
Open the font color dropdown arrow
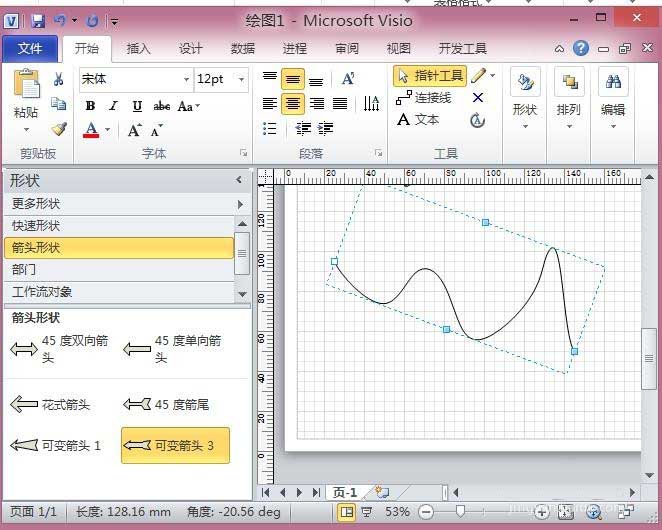tap(107, 130)
